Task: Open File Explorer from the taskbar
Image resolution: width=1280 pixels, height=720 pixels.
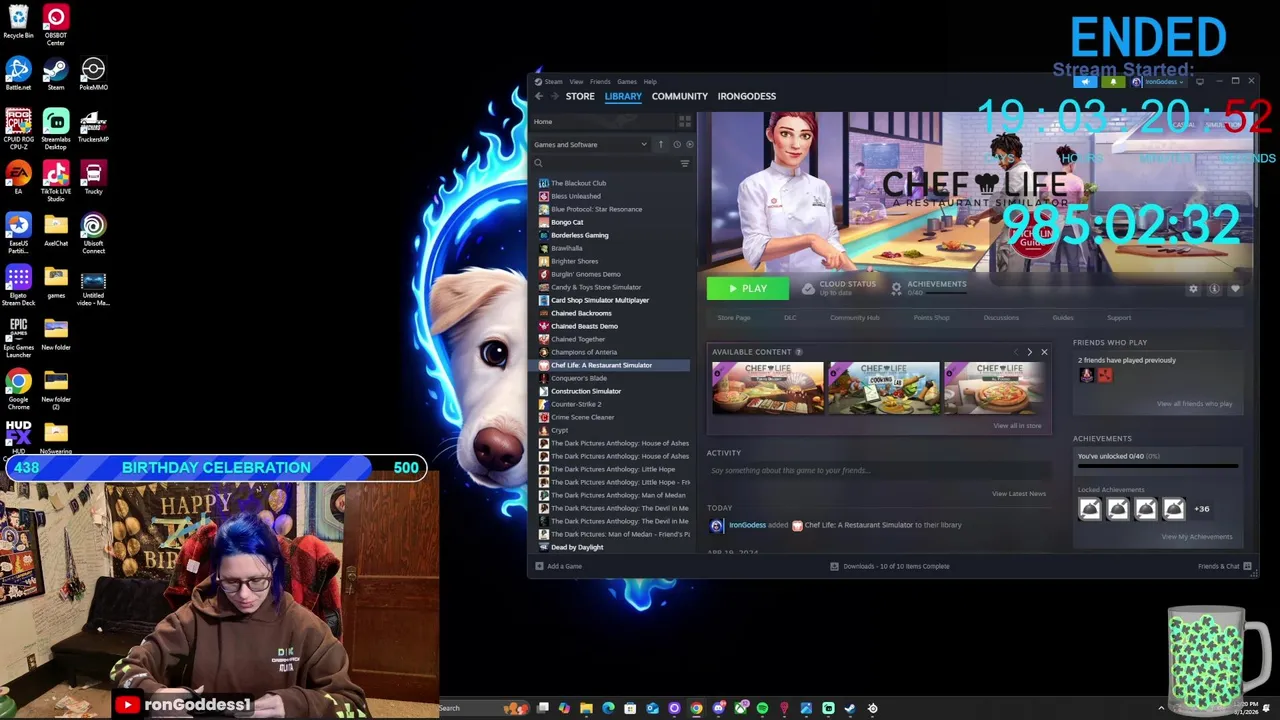Action: click(x=586, y=708)
